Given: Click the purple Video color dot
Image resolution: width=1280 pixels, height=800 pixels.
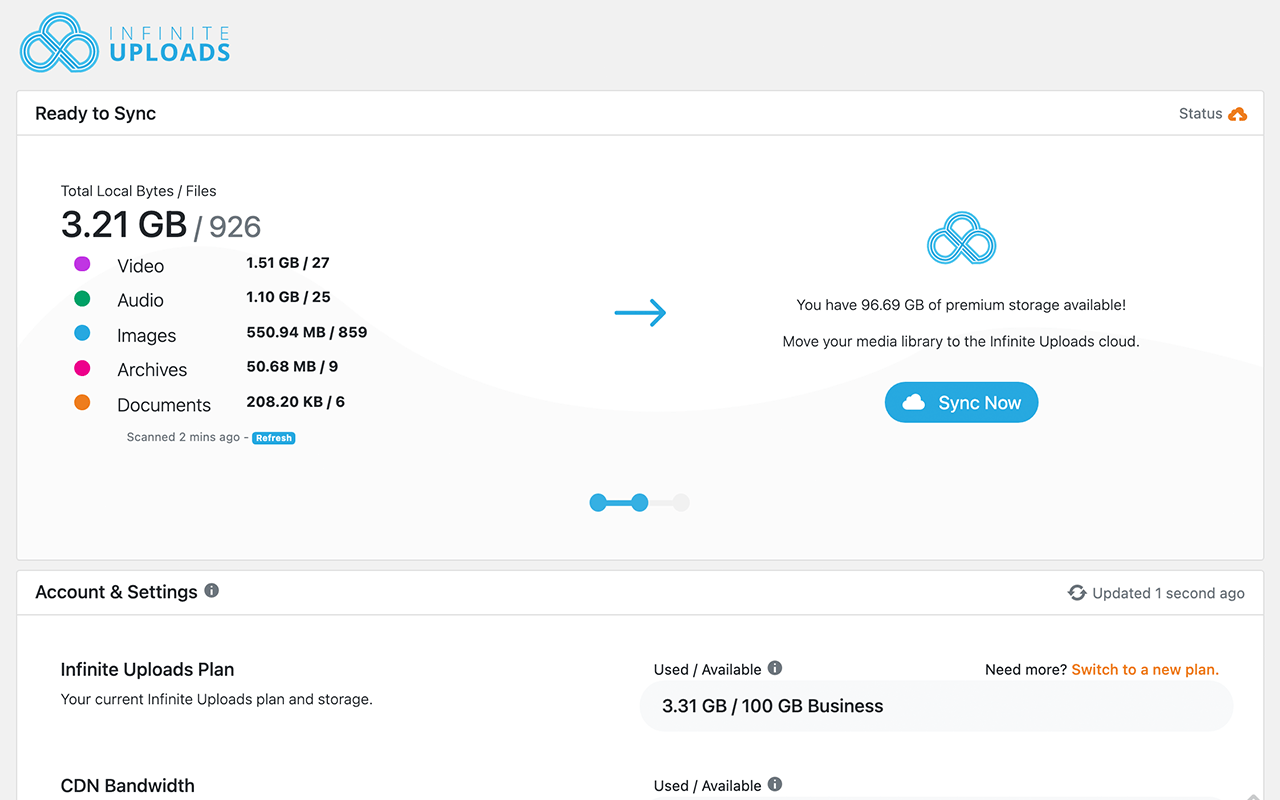Looking at the screenshot, I should pyautogui.click(x=82, y=264).
